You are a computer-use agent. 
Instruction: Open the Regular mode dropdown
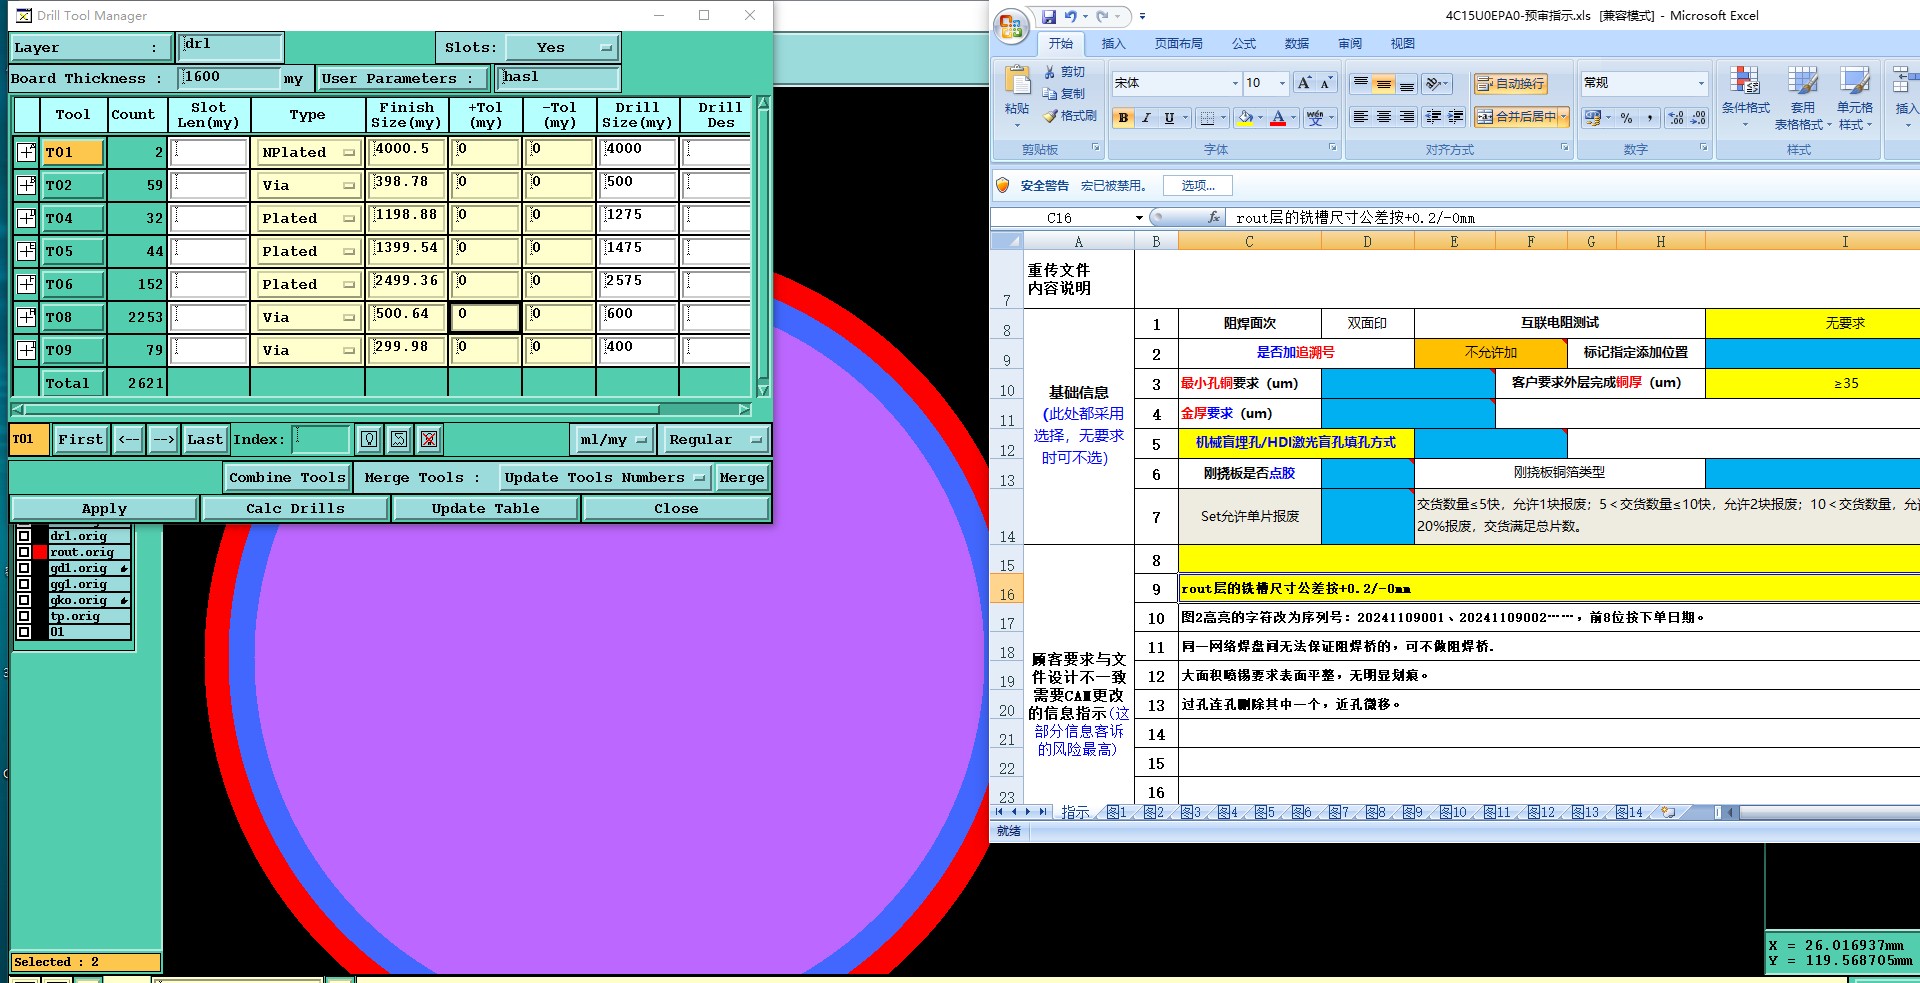714,439
